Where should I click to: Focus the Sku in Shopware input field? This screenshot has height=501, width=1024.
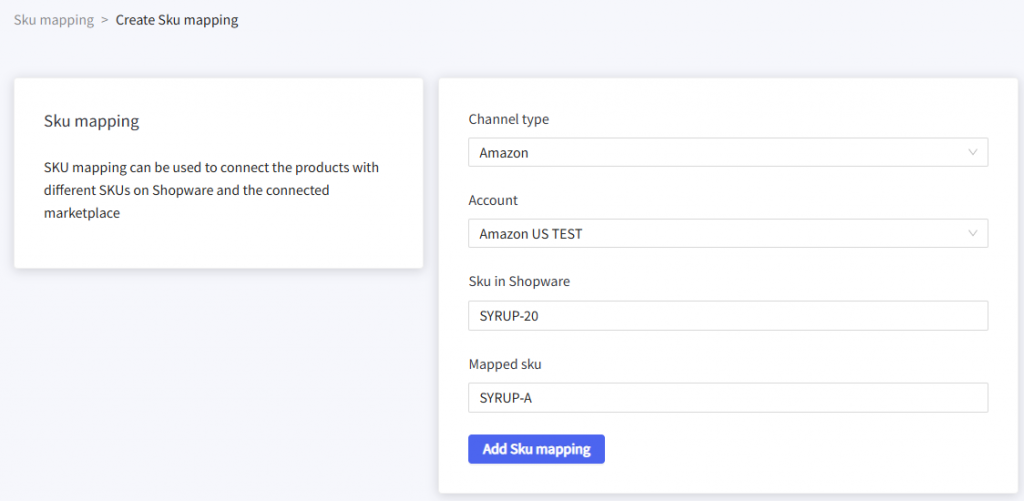coord(727,316)
